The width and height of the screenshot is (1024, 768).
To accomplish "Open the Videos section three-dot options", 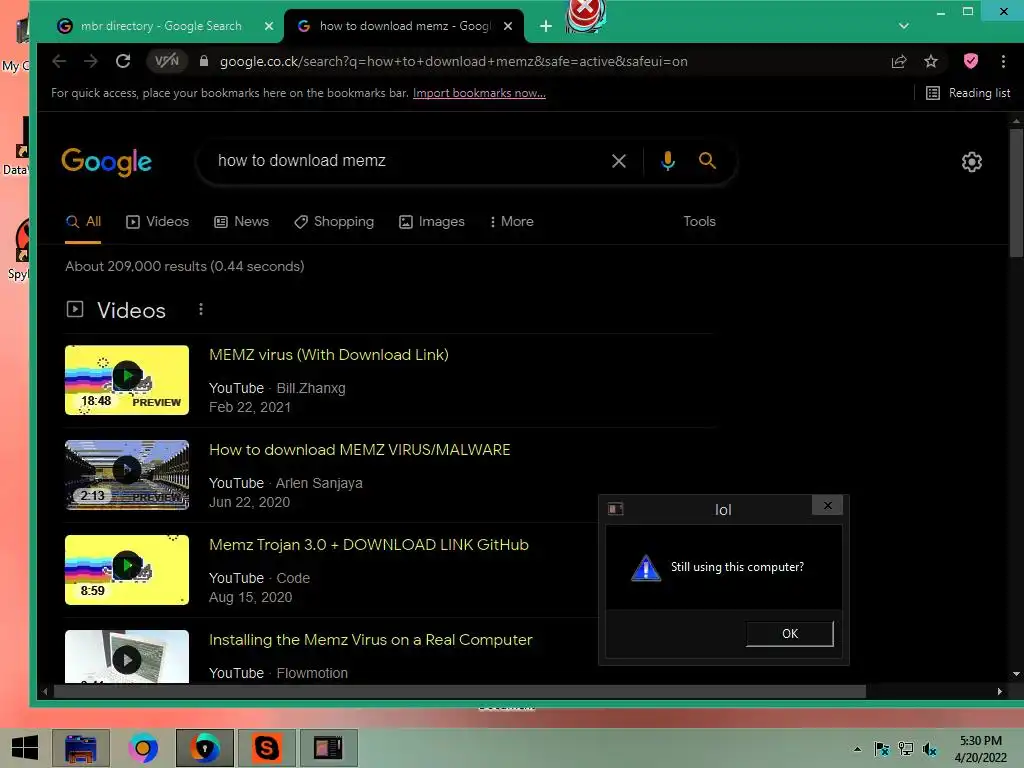I will click(201, 310).
